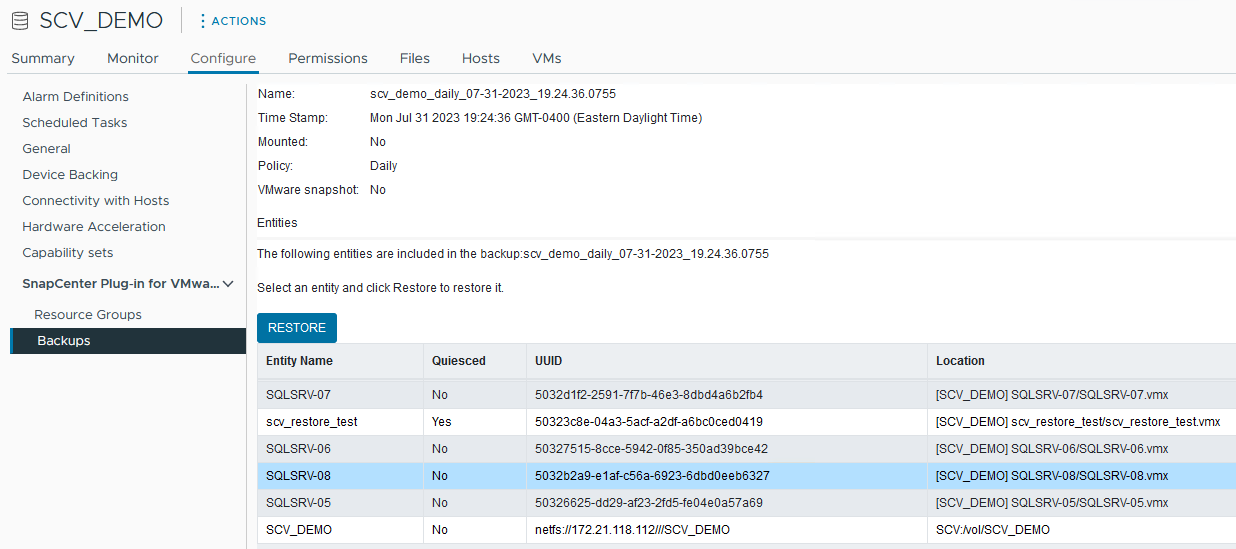
Task: Select the SQLSRV-07 entity row
Action: [x=298, y=395]
